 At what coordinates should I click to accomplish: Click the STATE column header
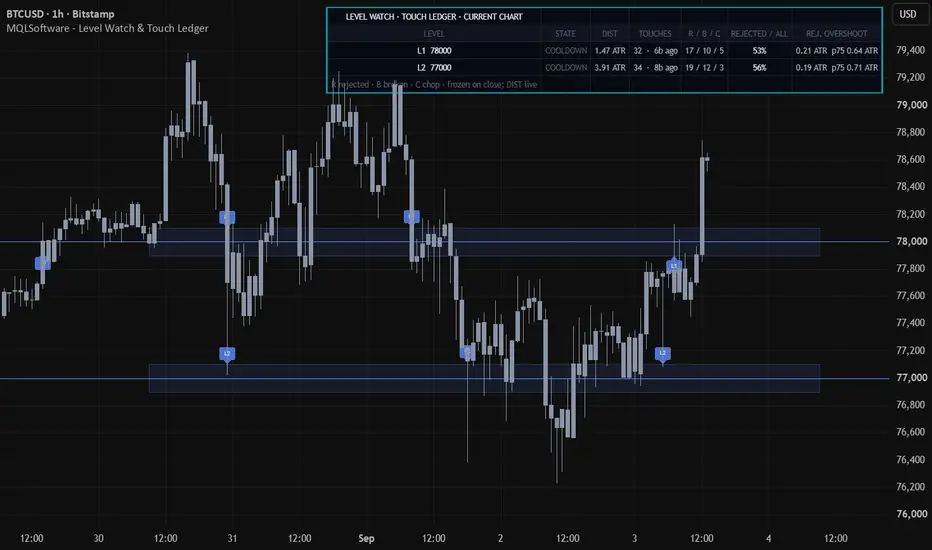click(565, 34)
